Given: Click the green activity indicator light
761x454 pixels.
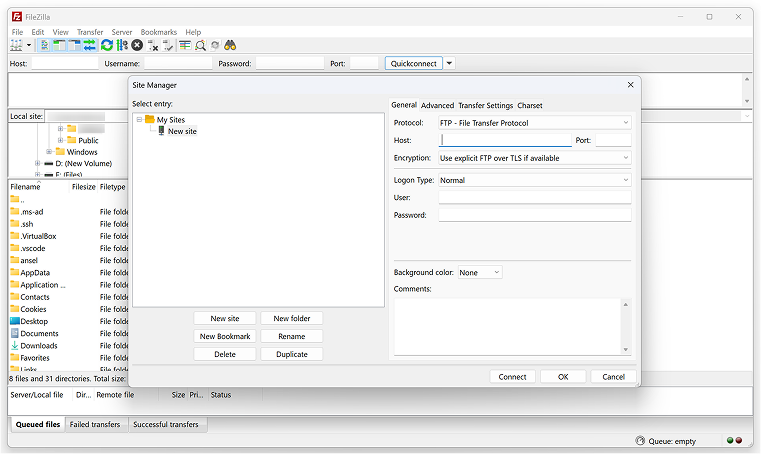Looking at the screenshot, I should pos(730,440).
